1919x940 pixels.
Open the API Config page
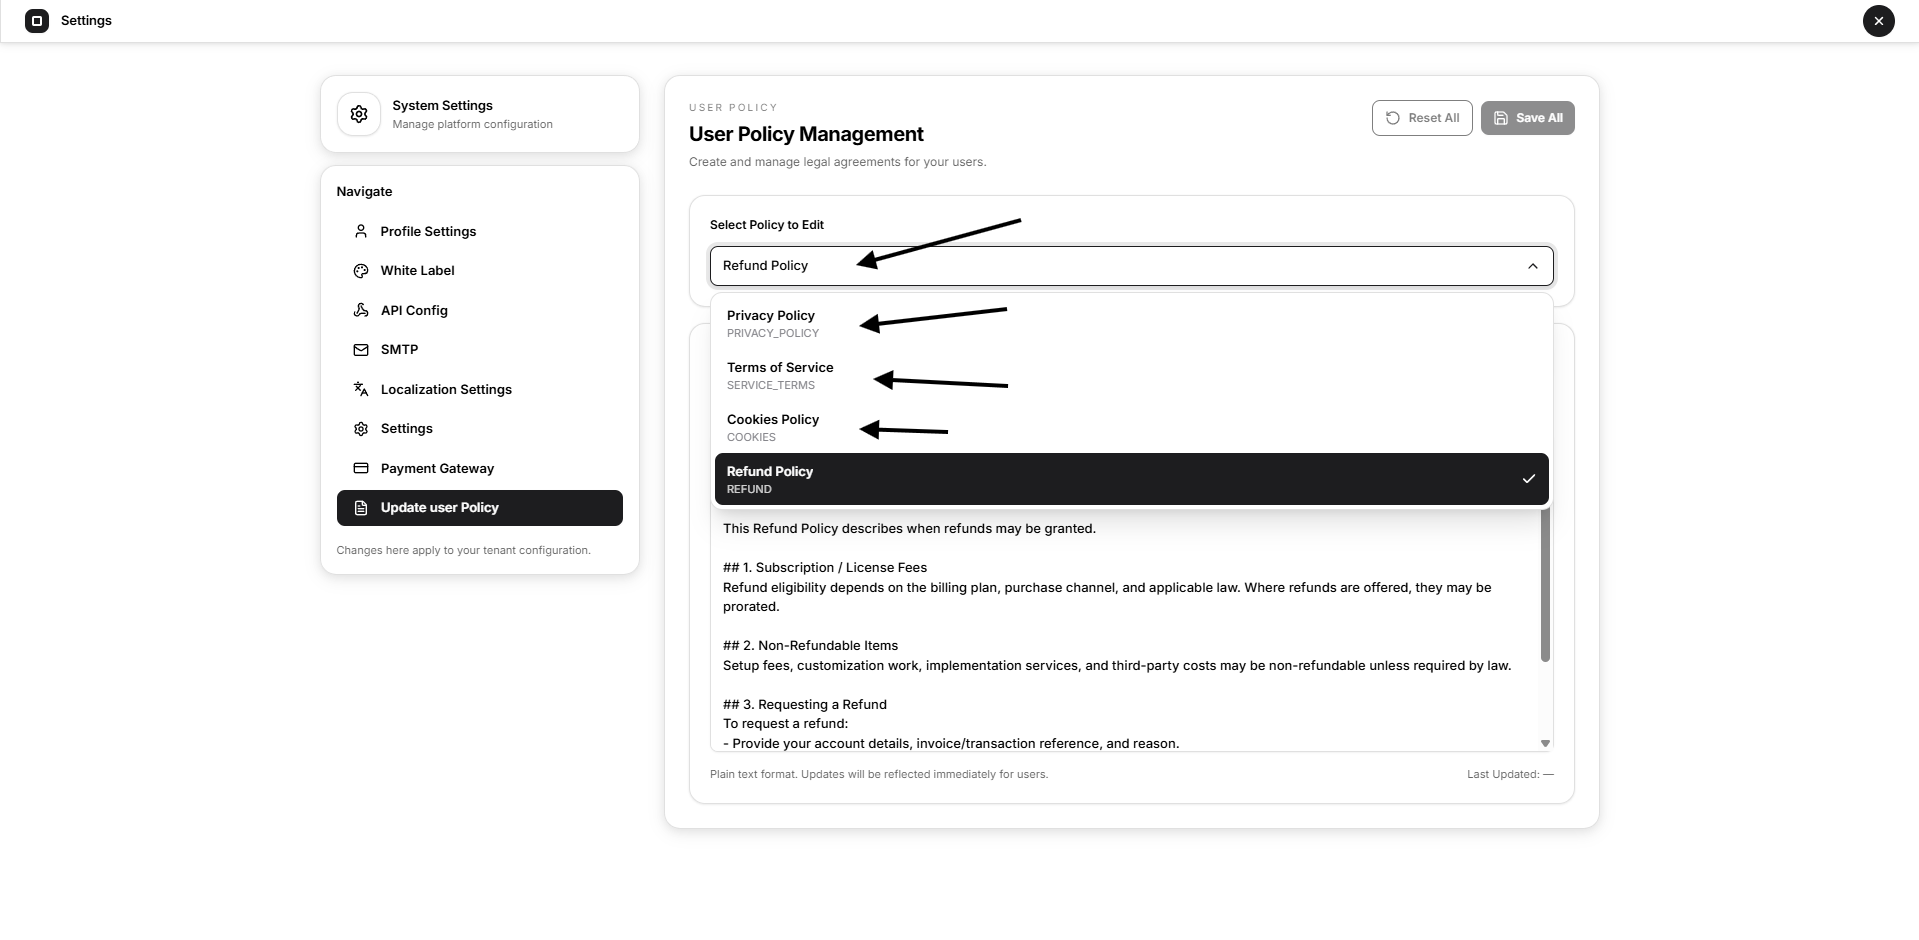[480, 310]
